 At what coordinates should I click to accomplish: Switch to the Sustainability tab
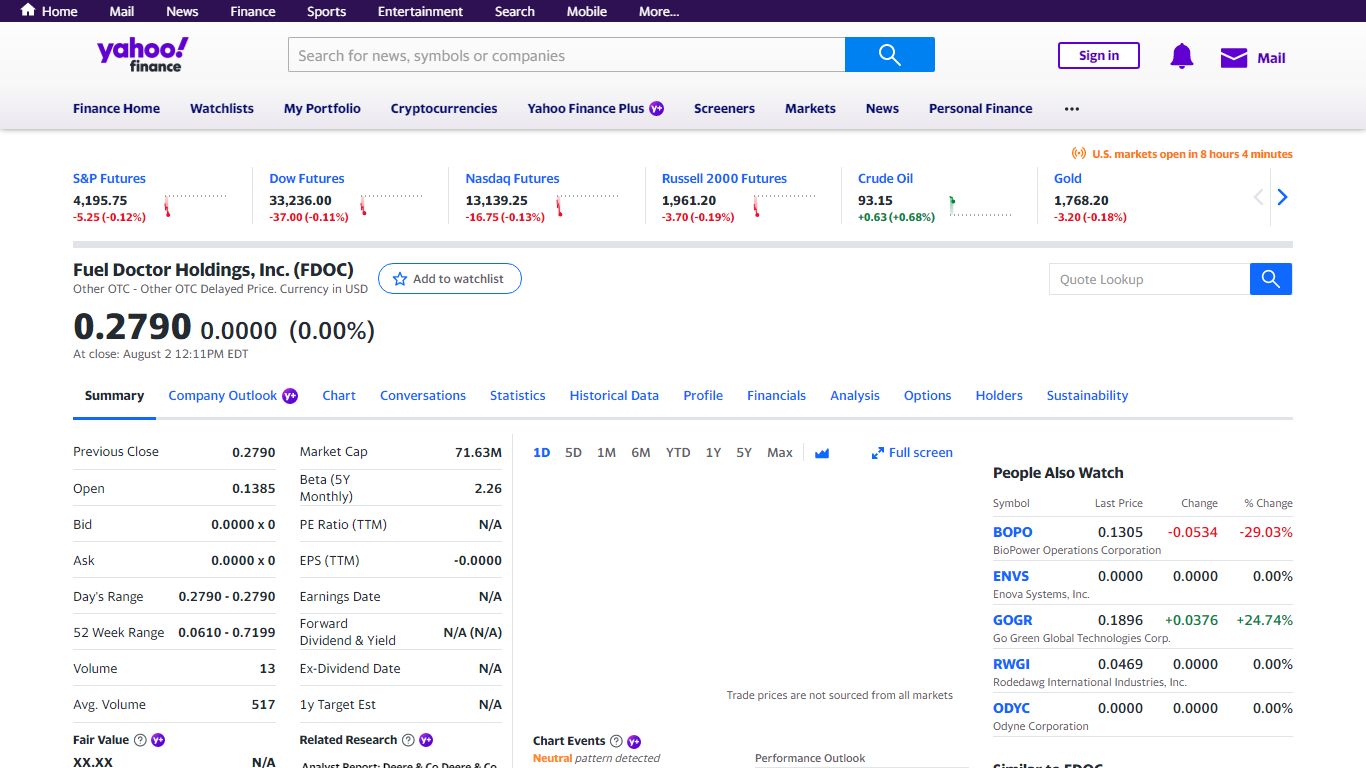tap(1087, 395)
